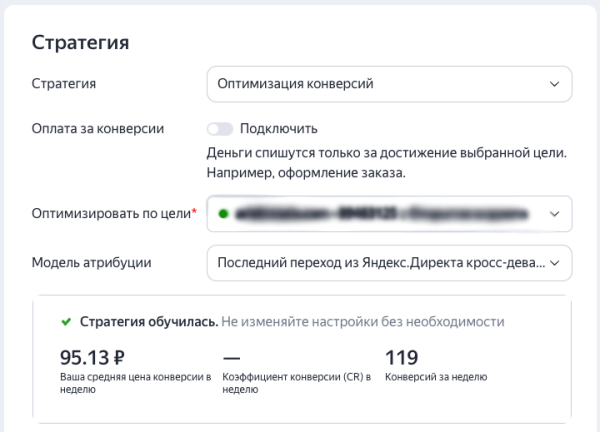Toggle the 'Оплата за конверсии' switch
The height and width of the screenshot is (432, 600).
[220, 129]
